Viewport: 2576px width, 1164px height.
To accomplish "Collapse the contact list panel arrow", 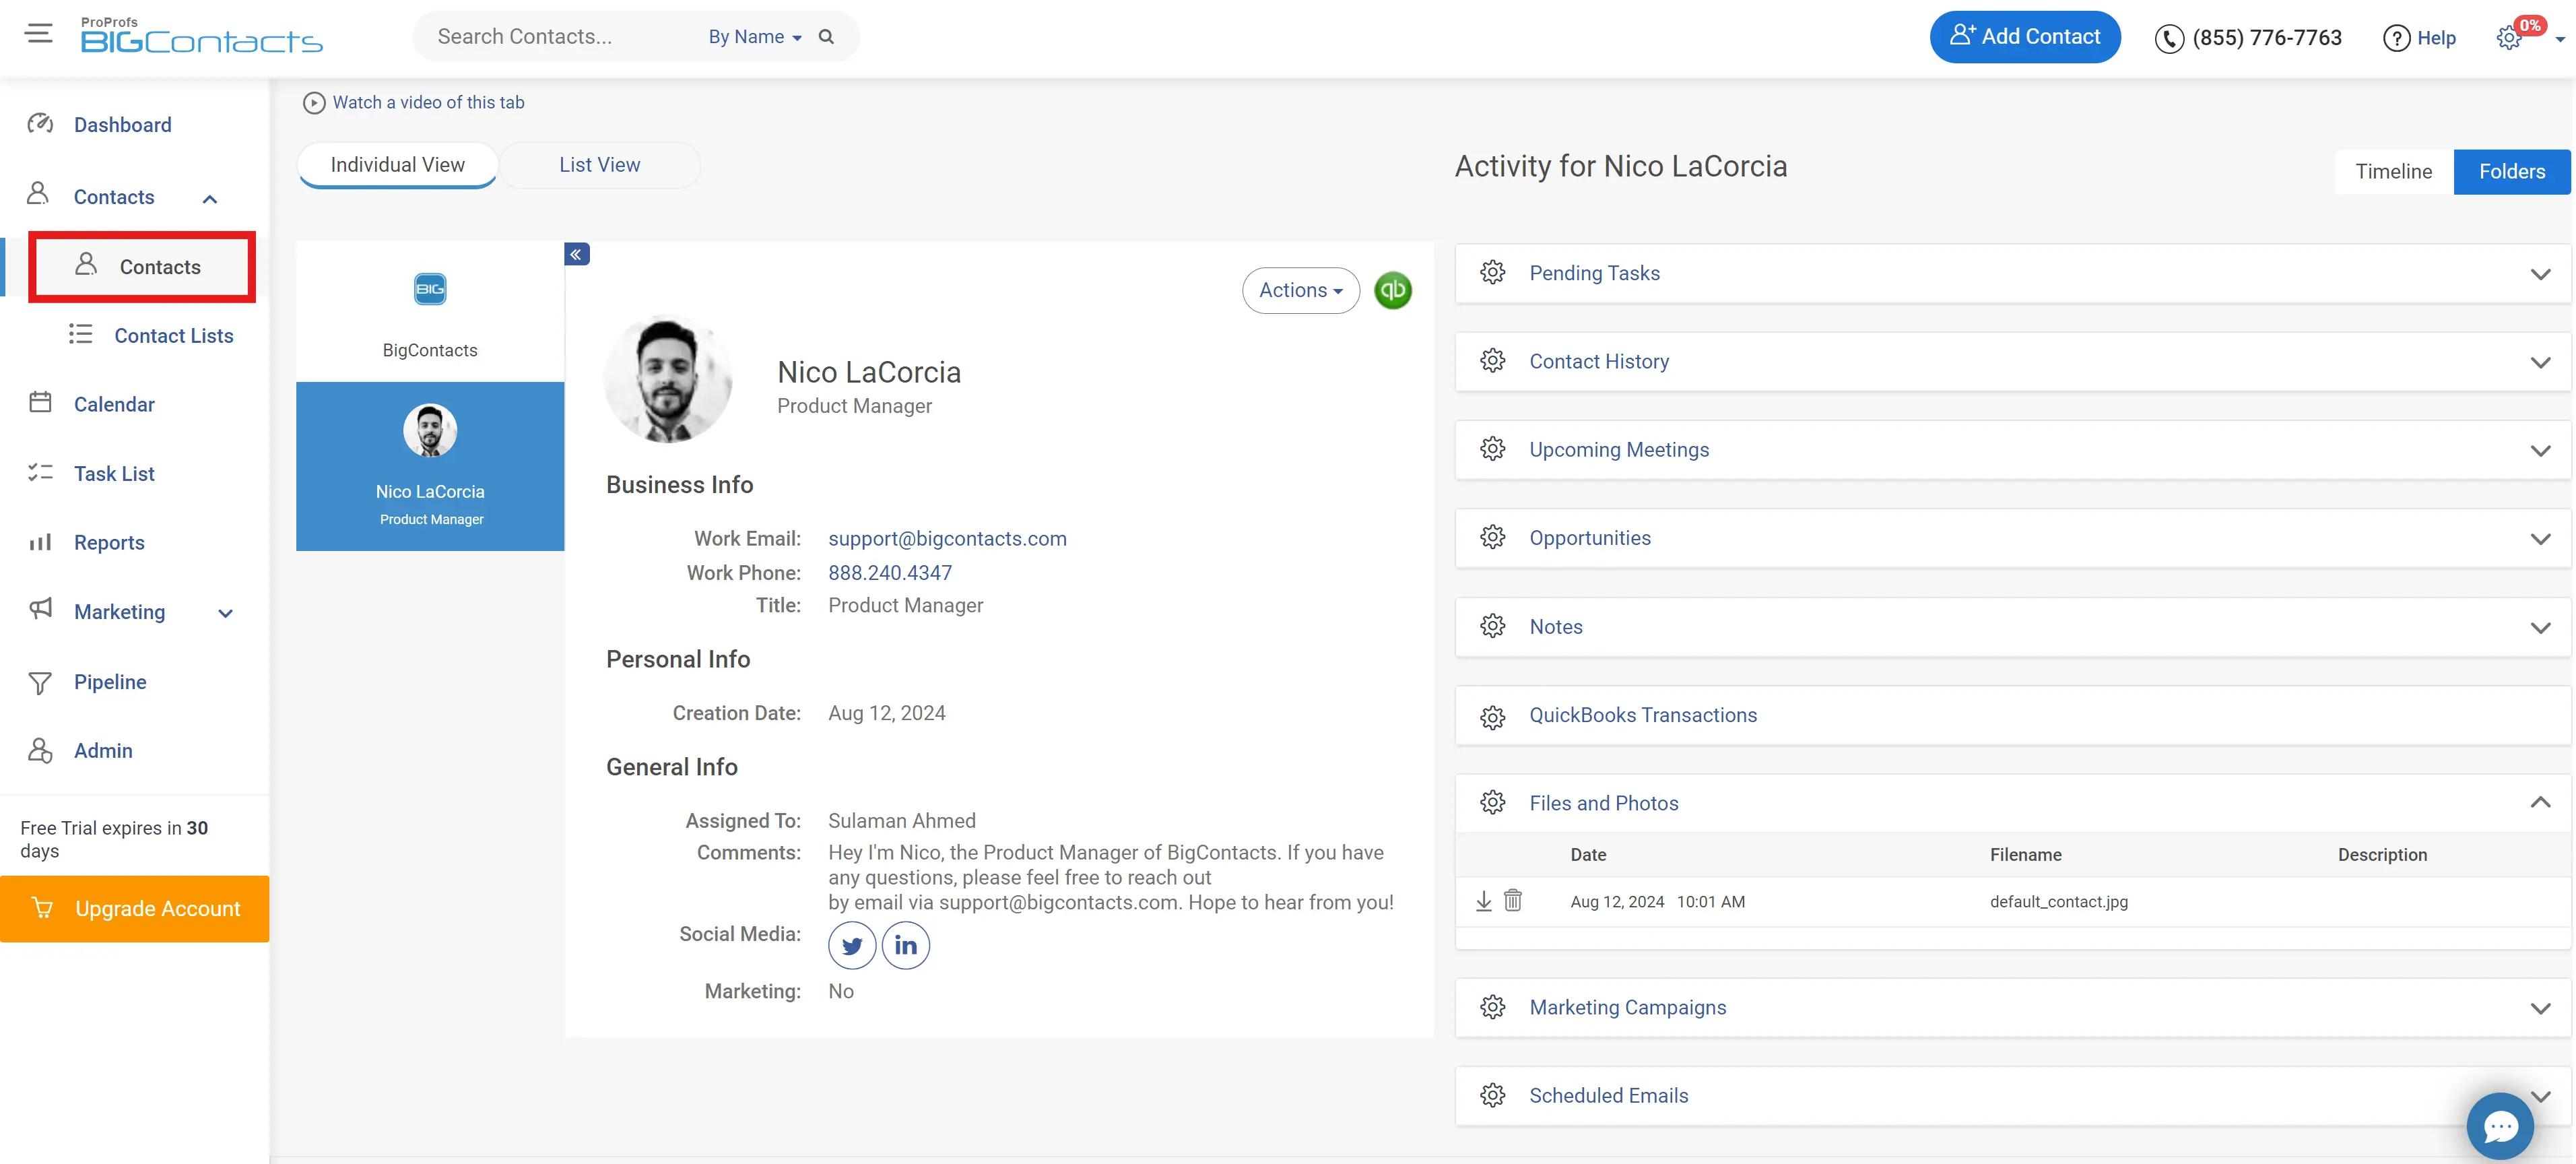I will click(576, 254).
